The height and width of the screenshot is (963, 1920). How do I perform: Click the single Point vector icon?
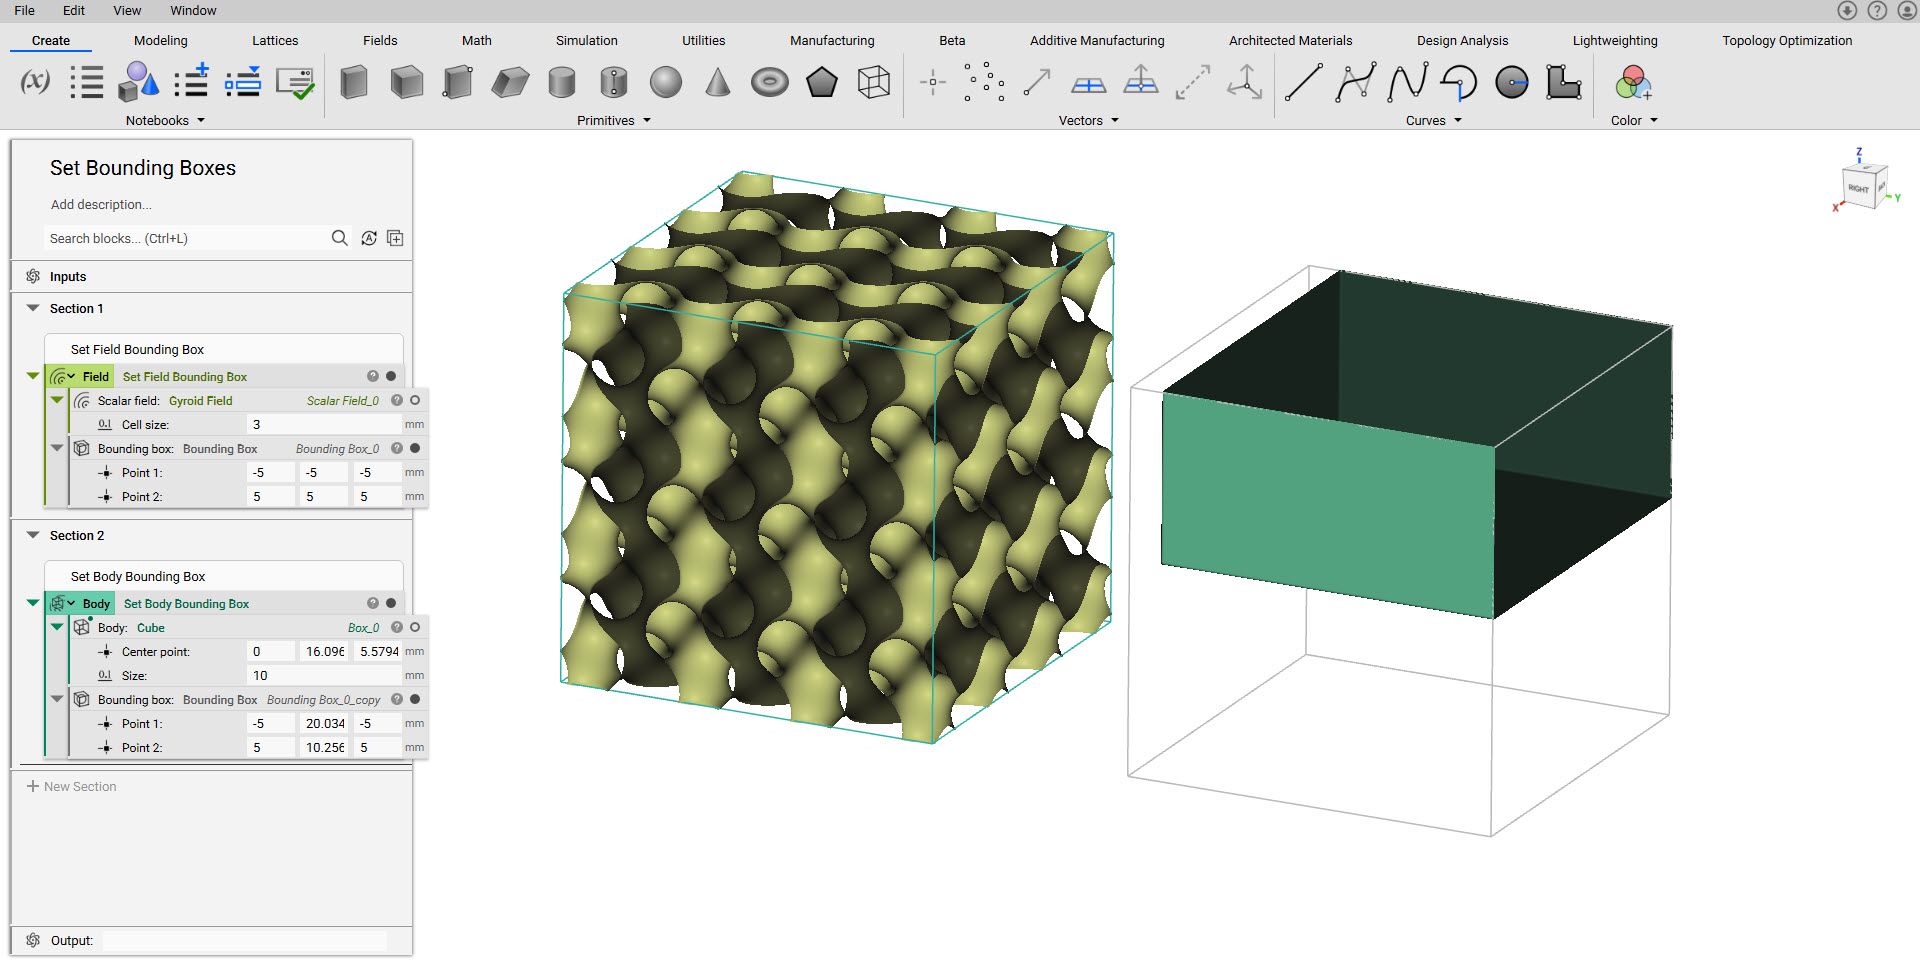coord(933,82)
